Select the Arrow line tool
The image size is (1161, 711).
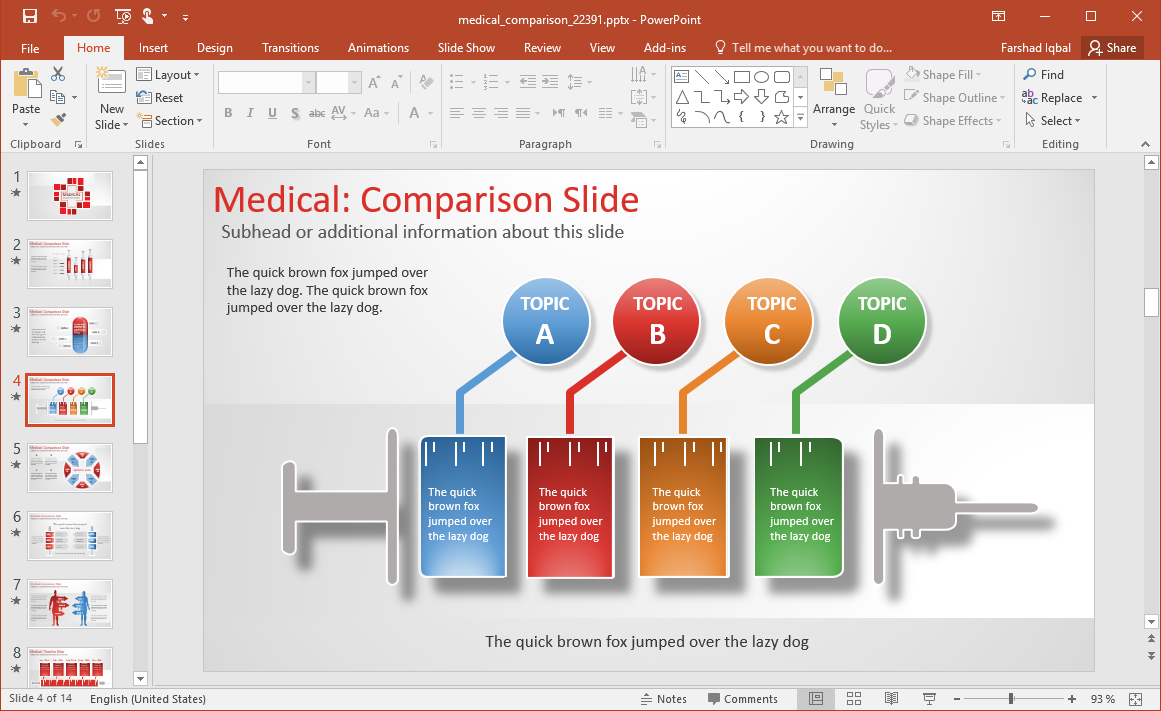(x=722, y=76)
